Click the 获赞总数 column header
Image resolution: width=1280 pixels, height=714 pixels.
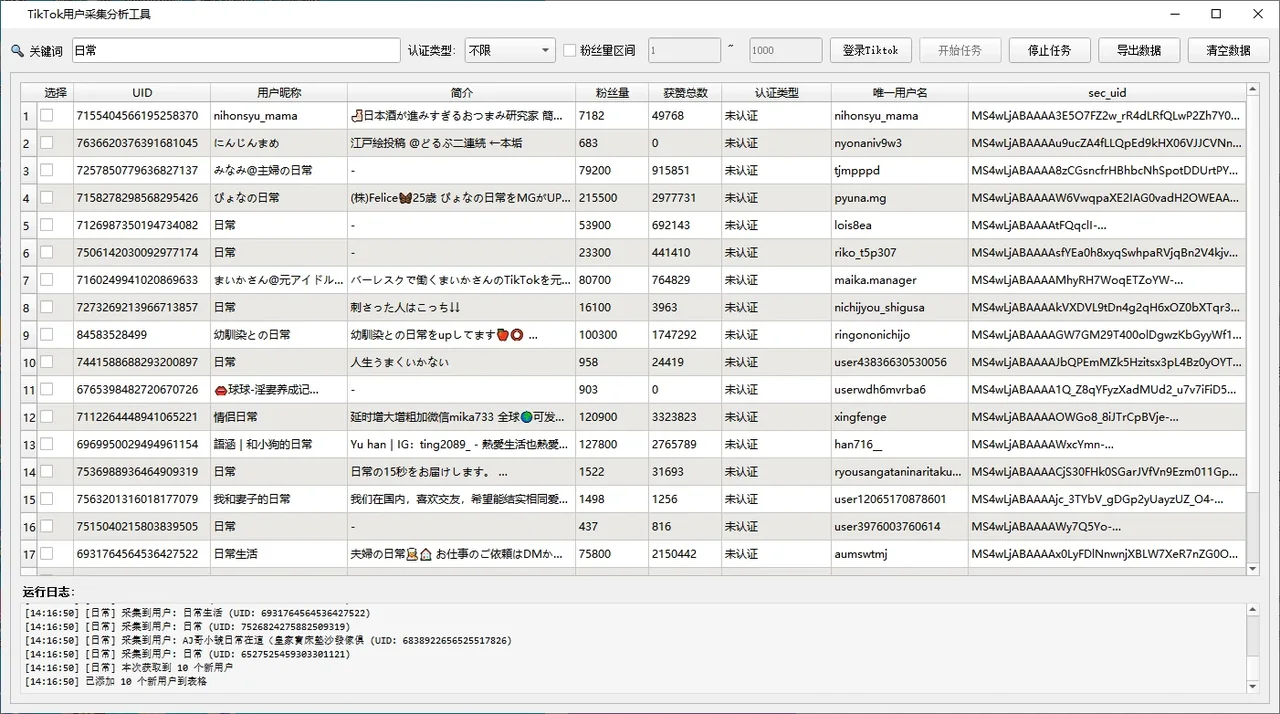[685, 92]
